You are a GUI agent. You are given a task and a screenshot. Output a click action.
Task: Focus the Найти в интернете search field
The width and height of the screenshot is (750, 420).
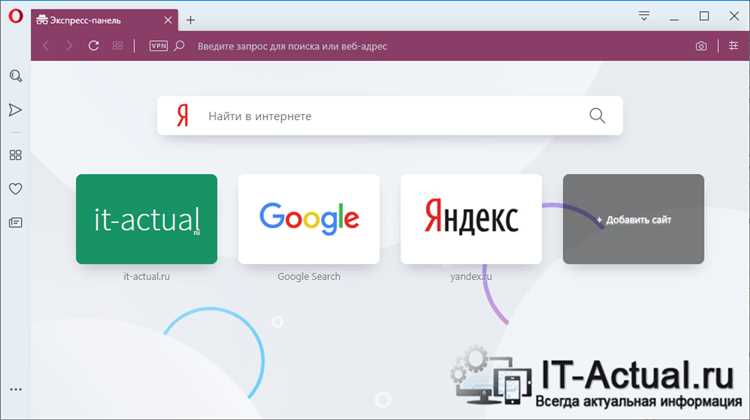click(392, 116)
